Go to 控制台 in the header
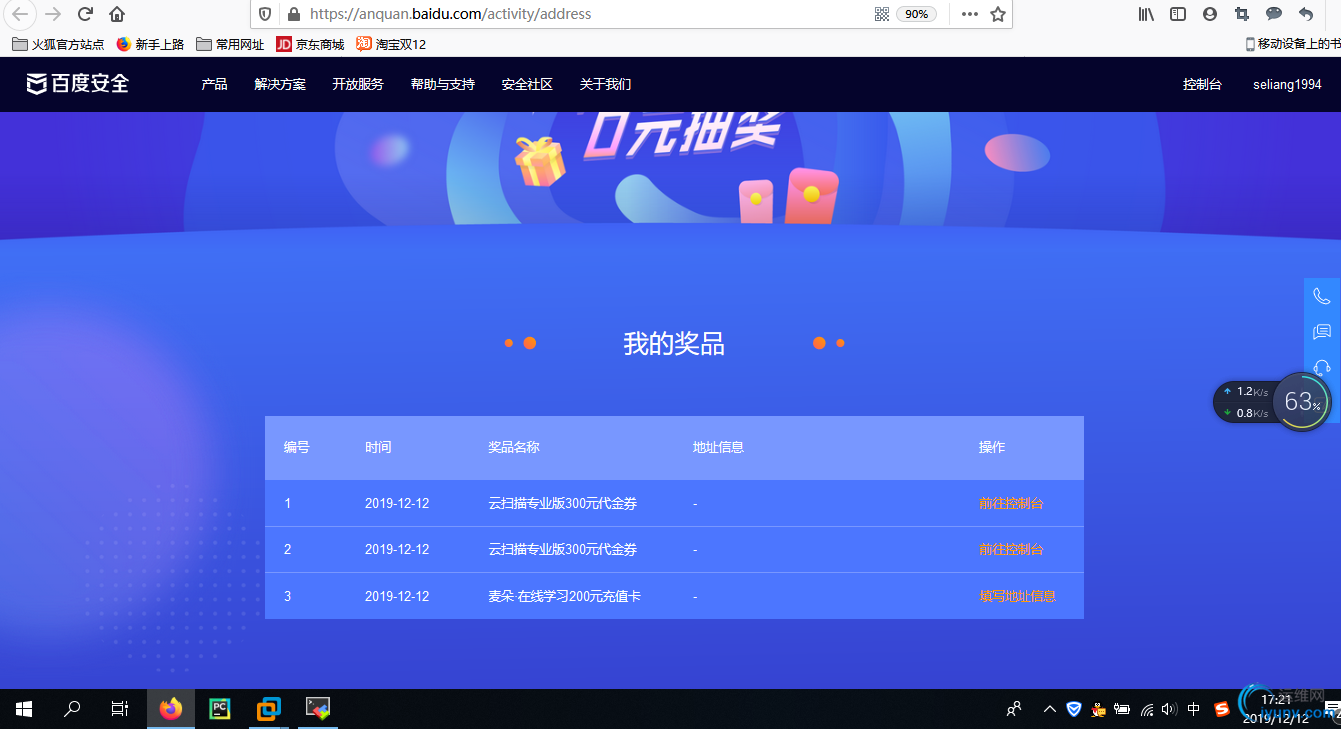The width and height of the screenshot is (1341, 729). pos(1202,84)
